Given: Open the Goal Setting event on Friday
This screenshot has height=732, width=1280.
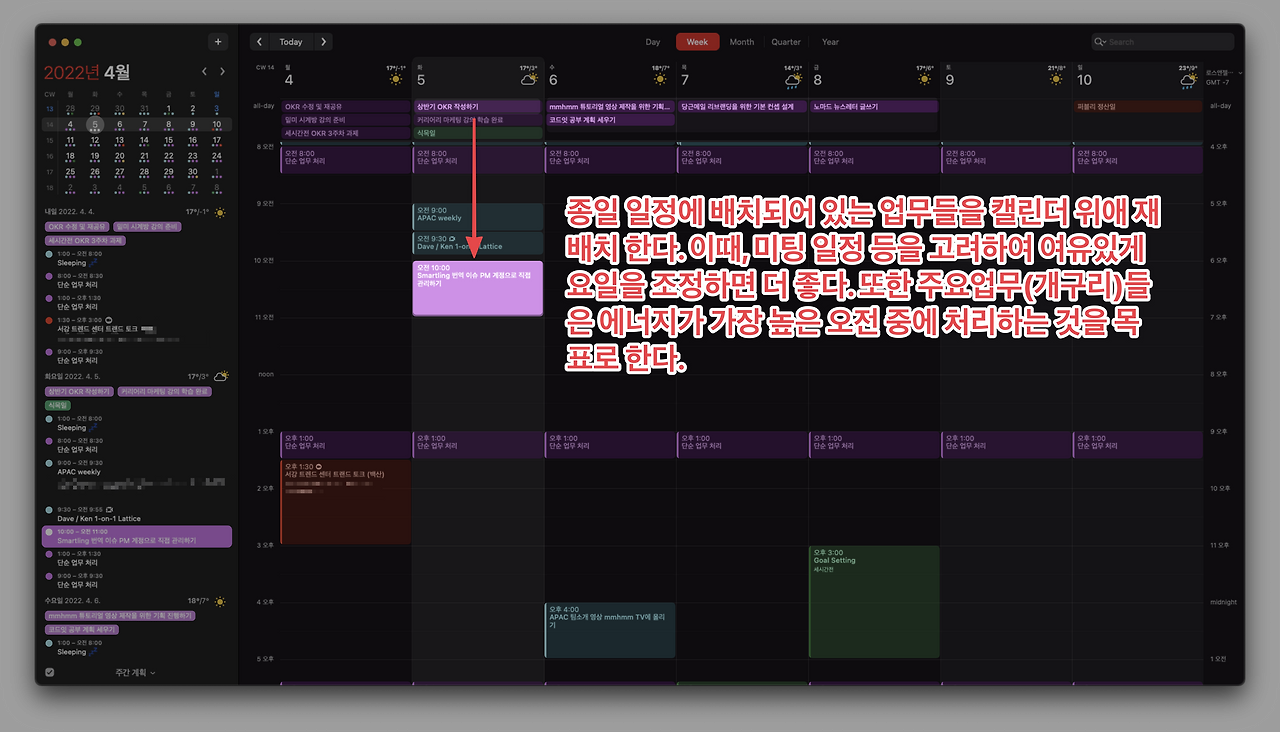Looking at the screenshot, I should point(873,601).
